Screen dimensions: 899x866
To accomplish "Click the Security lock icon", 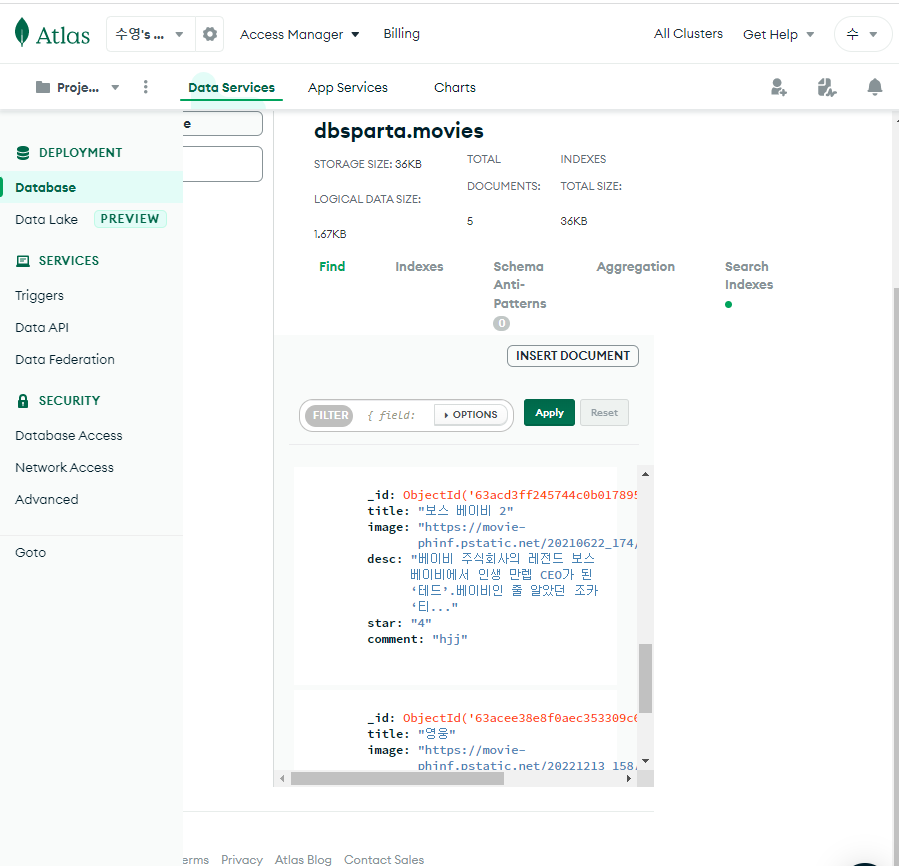I will coord(23,400).
